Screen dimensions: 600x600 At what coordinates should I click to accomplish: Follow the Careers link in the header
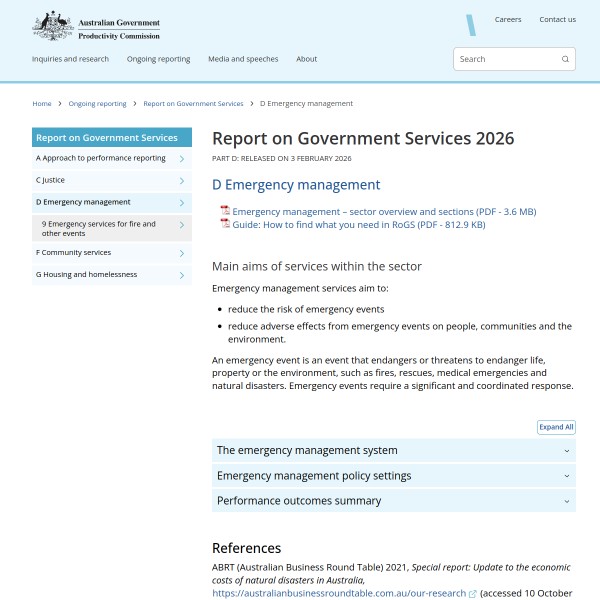[507, 19]
